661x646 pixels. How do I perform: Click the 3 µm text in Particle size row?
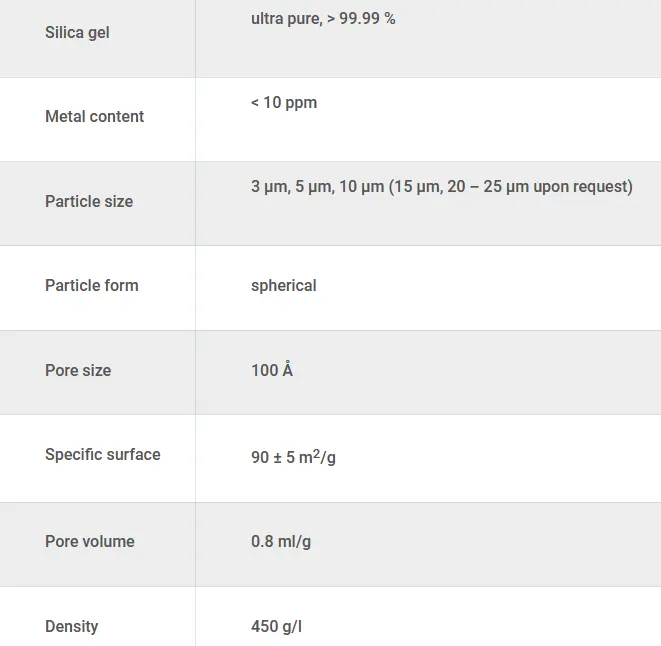(x=271, y=187)
